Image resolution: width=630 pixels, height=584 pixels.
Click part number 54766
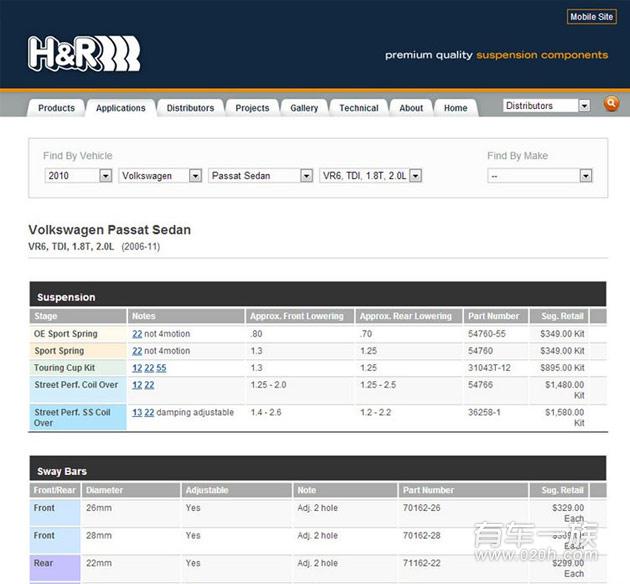point(480,385)
